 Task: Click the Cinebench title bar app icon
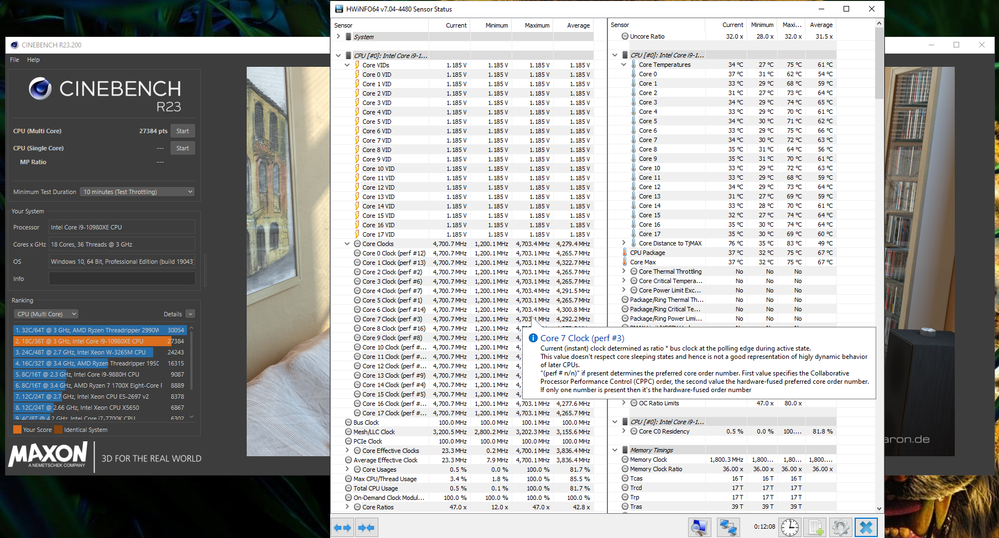(x=13, y=45)
